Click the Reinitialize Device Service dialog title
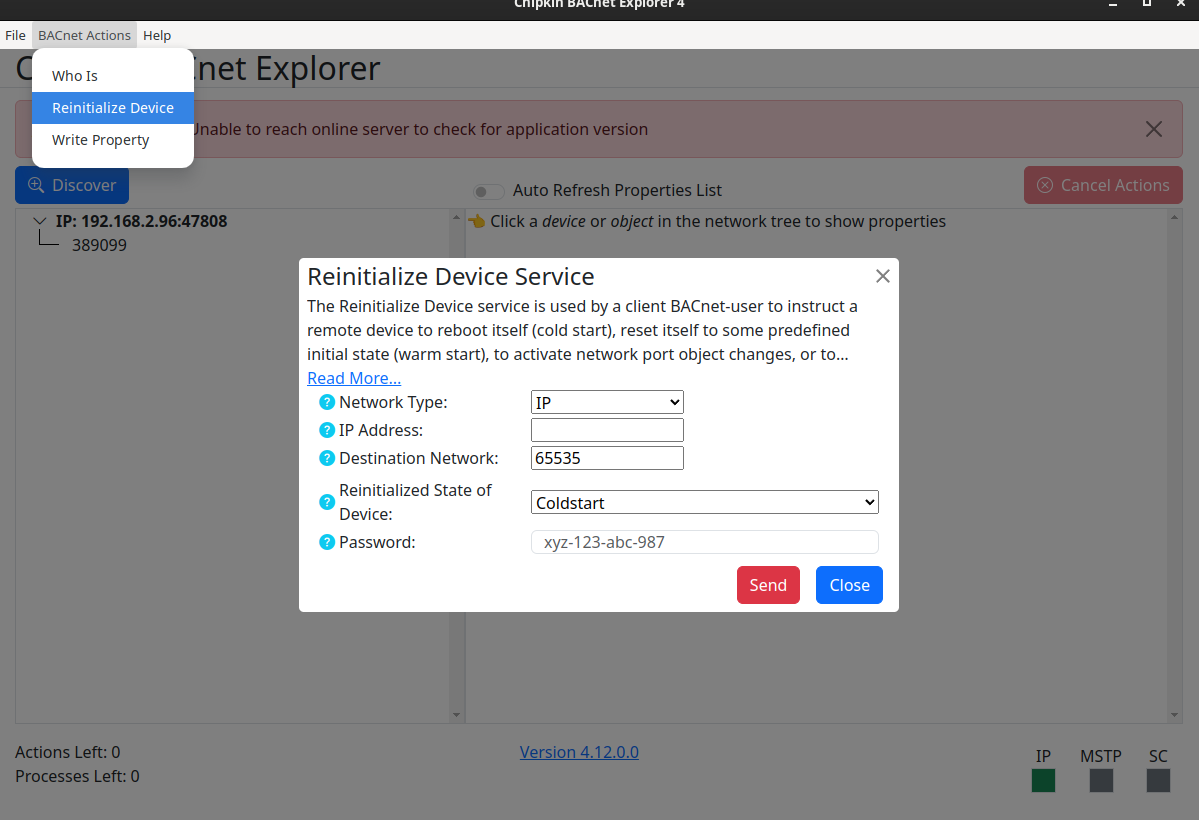 450,276
